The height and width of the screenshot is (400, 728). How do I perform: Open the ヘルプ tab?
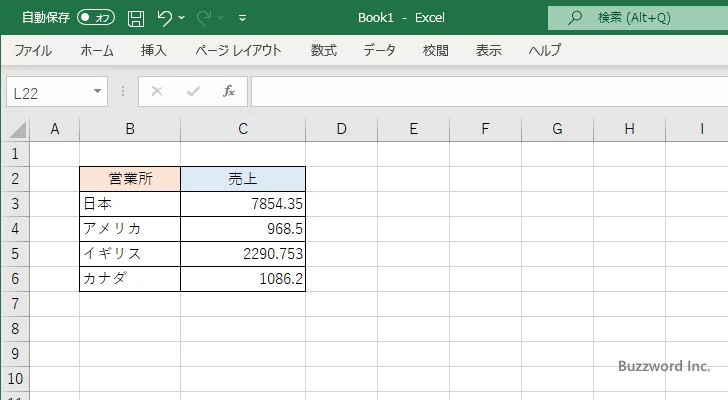click(x=545, y=50)
